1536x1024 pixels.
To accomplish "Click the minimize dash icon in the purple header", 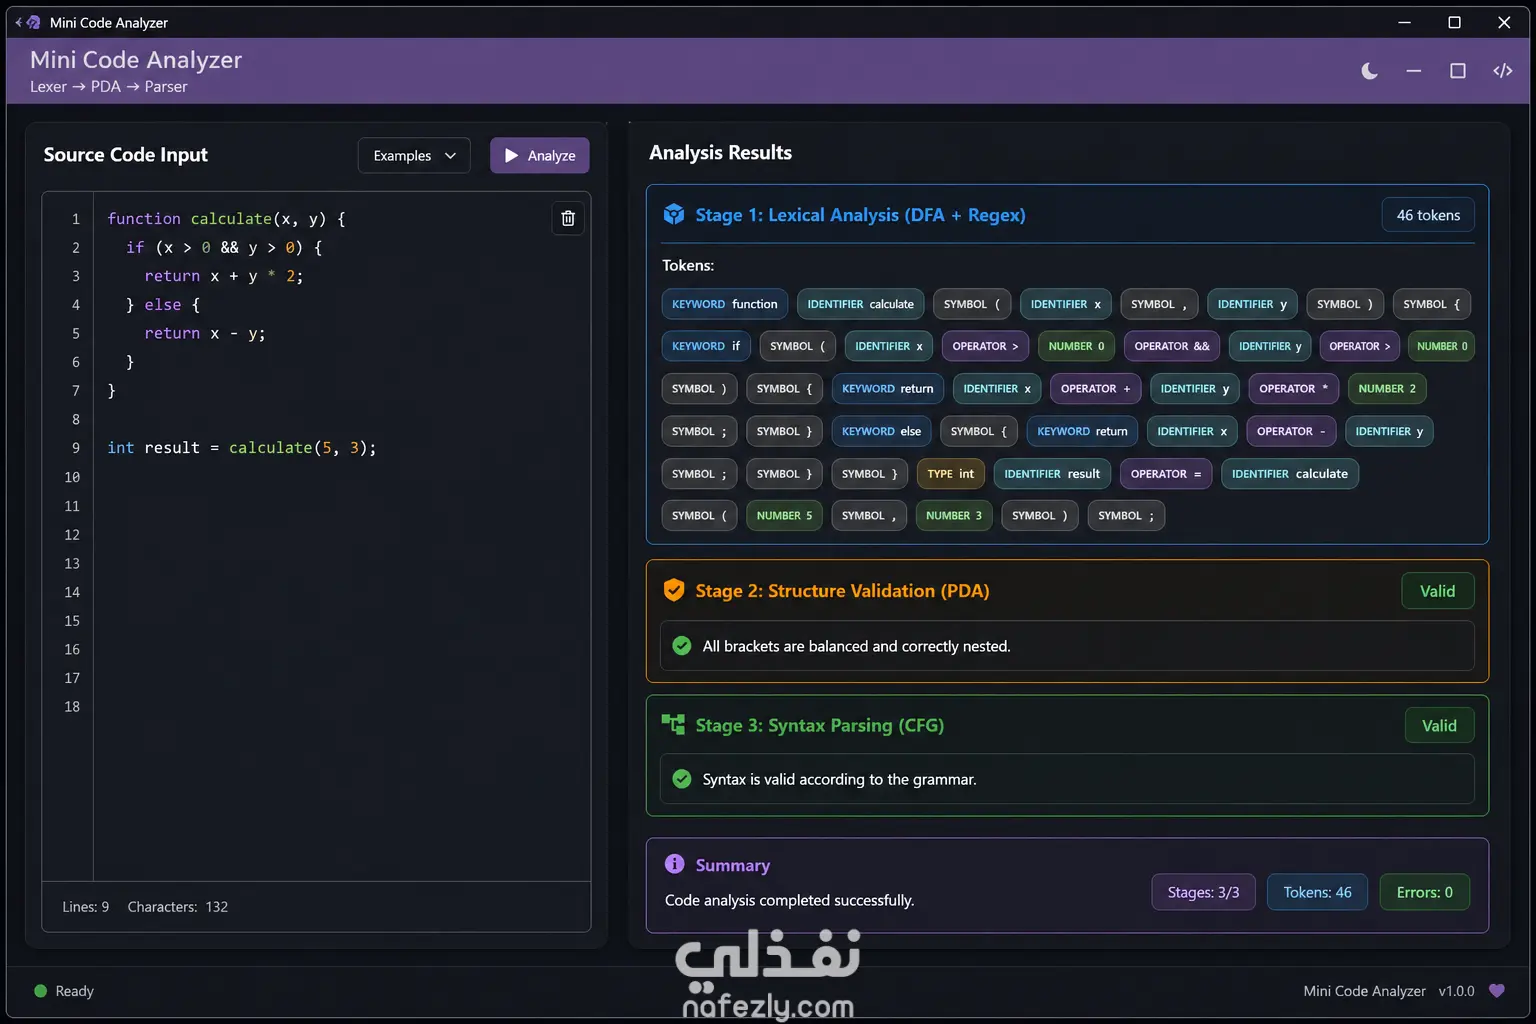I will click(1413, 71).
